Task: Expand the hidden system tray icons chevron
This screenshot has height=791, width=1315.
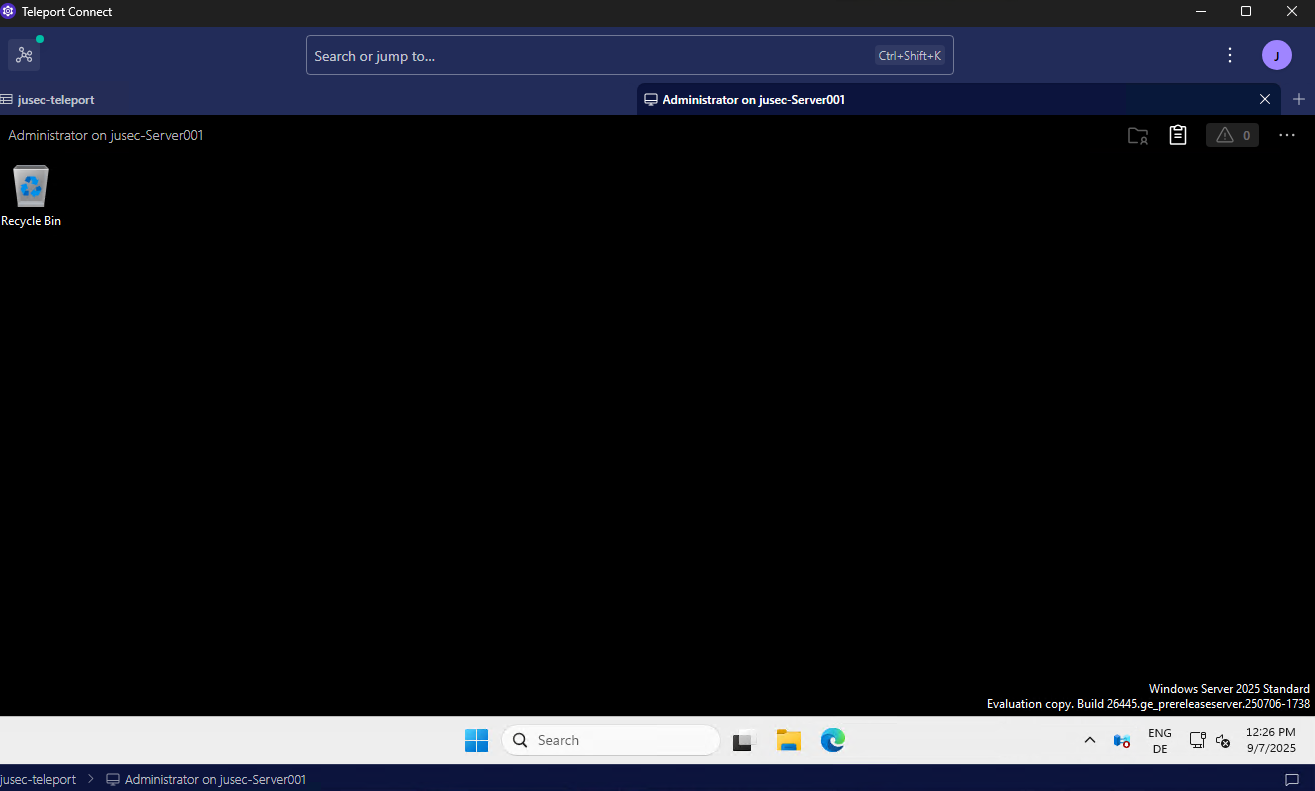Action: (x=1090, y=740)
